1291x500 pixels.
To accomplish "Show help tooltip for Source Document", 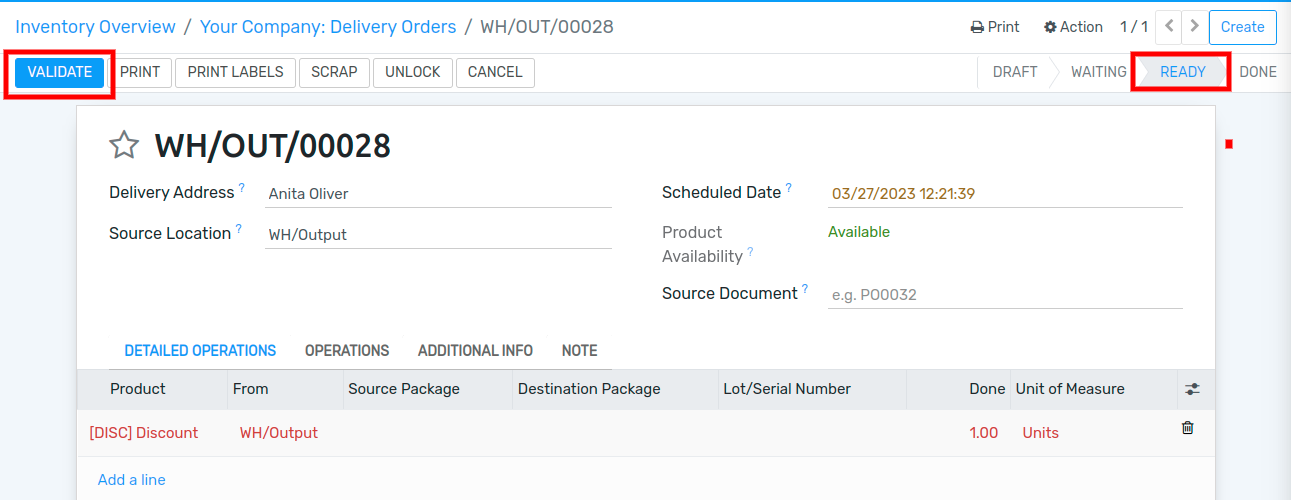I will tap(804, 288).
